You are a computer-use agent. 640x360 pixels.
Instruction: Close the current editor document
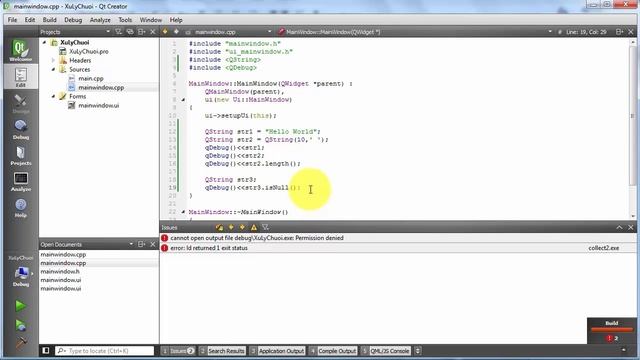click(631, 32)
